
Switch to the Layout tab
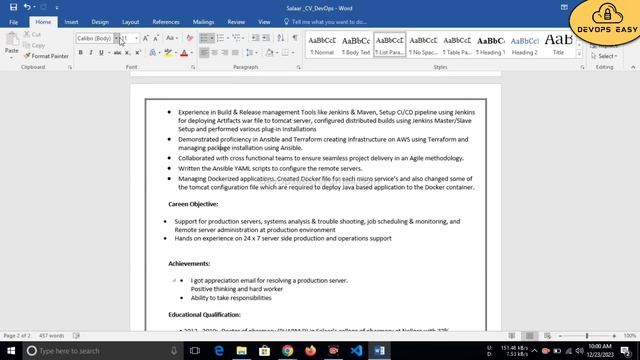(131, 22)
